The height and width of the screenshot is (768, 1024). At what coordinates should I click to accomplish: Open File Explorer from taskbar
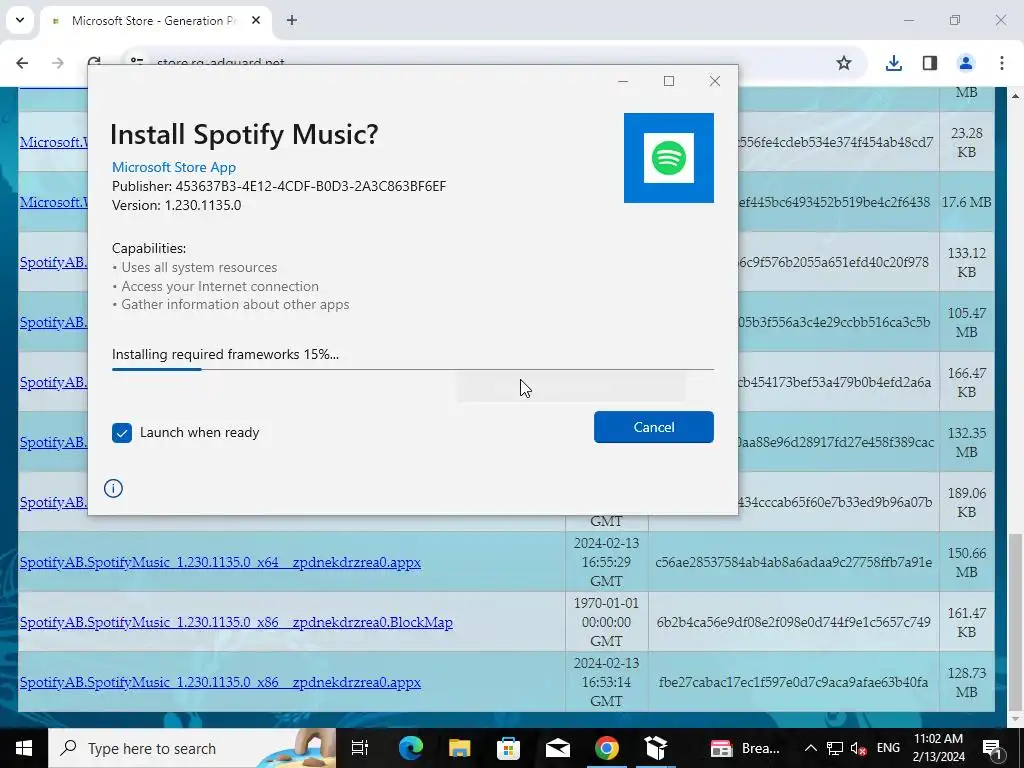coord(460,748)
